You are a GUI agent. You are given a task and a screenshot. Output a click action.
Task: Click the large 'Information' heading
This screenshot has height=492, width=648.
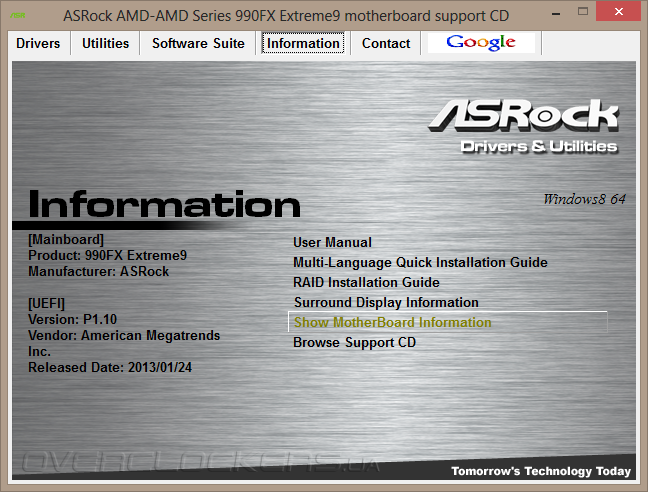coord(164,204)
